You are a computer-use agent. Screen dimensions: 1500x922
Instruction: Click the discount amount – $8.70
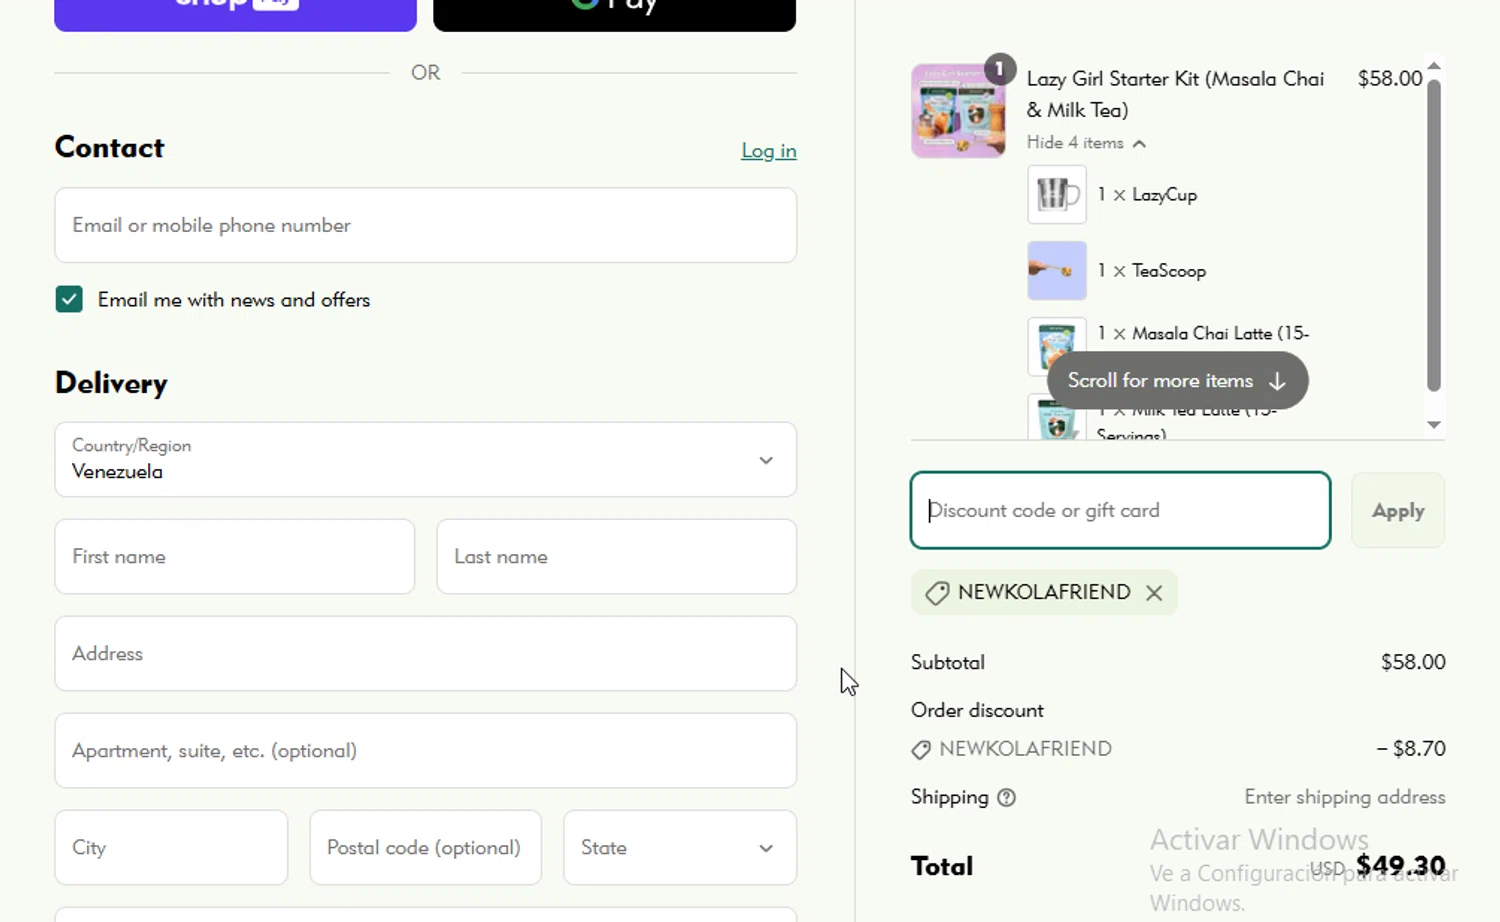[x=1411, y=749]
